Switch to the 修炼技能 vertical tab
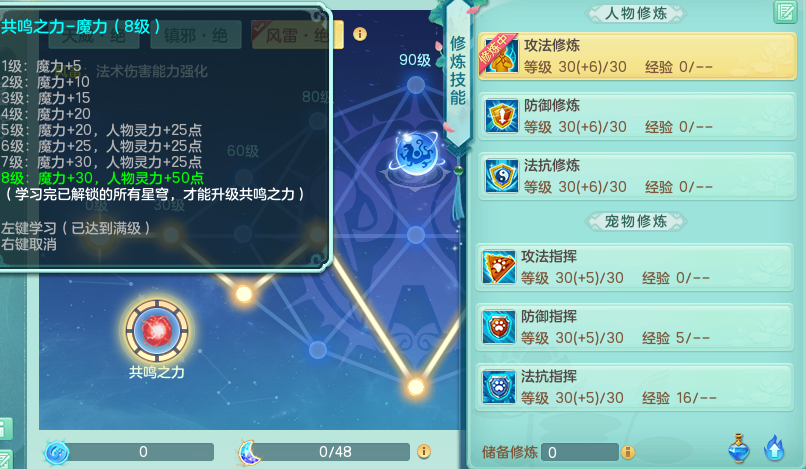 pyautogui.click(x=457, y=71)
